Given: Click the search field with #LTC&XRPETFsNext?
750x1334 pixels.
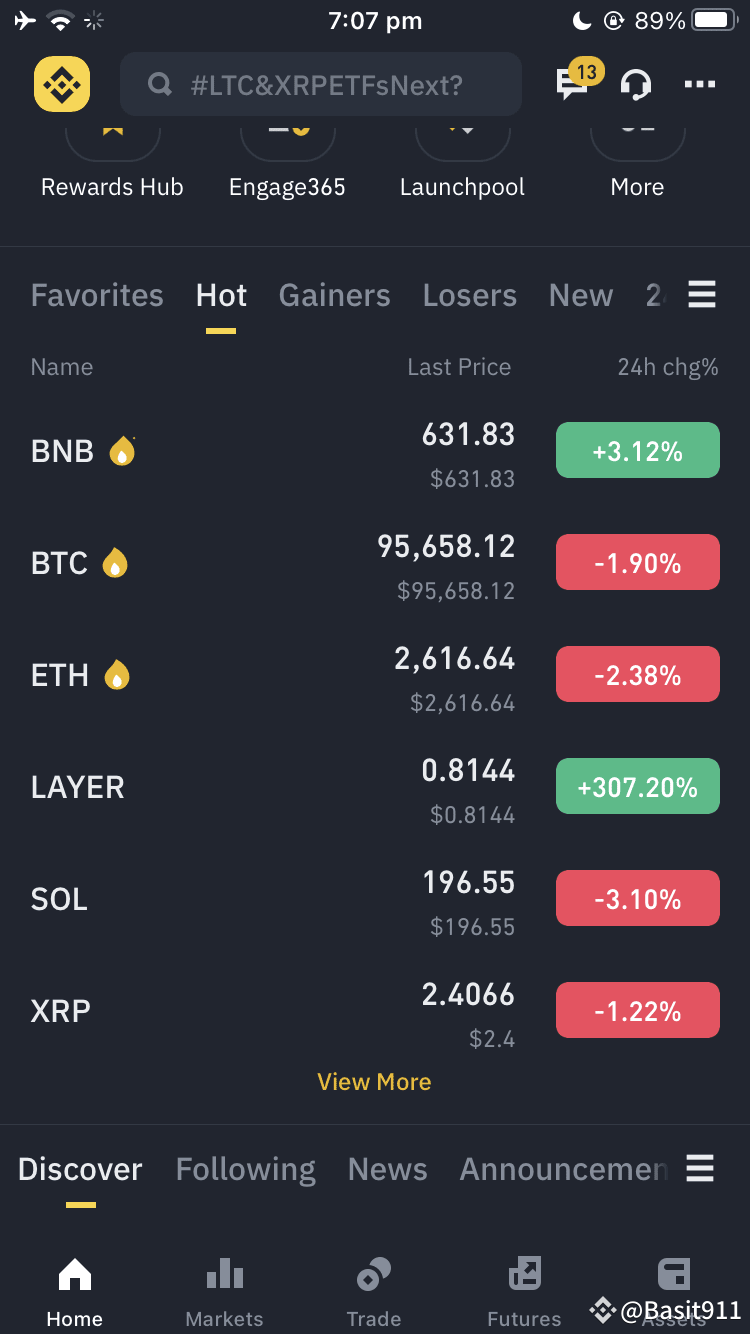Looking at the screenshot, I should pyautogui.click(x=321, y=85).
